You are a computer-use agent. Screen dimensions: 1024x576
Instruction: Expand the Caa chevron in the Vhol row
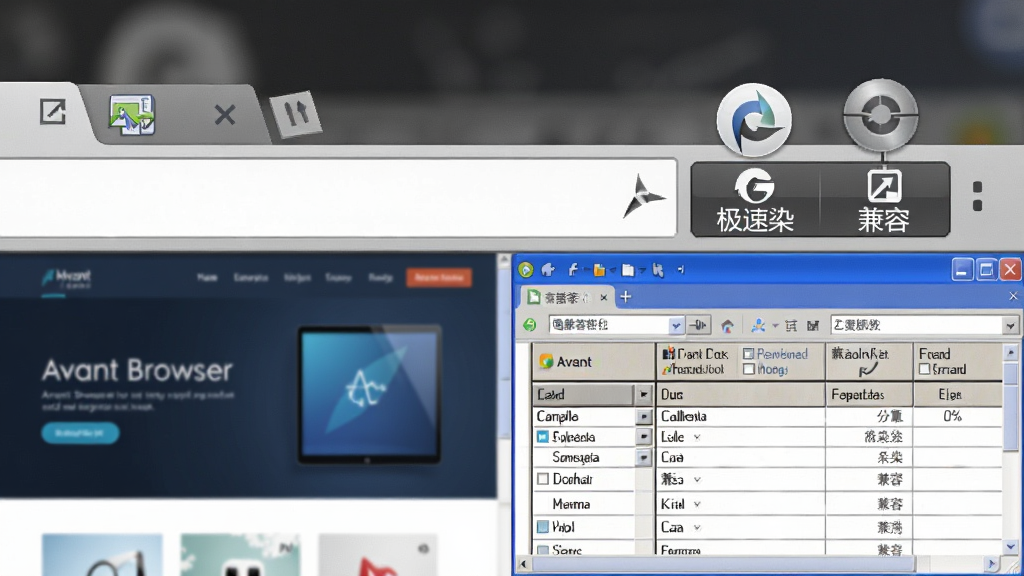click(697, 528)
